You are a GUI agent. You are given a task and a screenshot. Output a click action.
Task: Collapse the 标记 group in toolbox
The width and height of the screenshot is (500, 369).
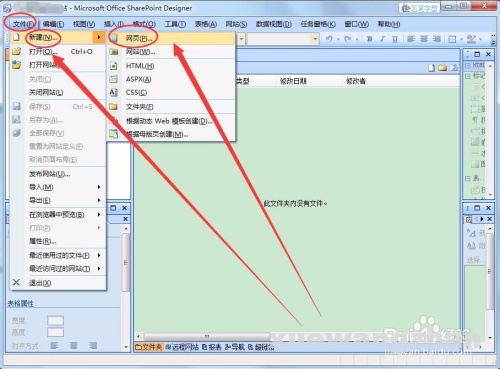[467, 76]
